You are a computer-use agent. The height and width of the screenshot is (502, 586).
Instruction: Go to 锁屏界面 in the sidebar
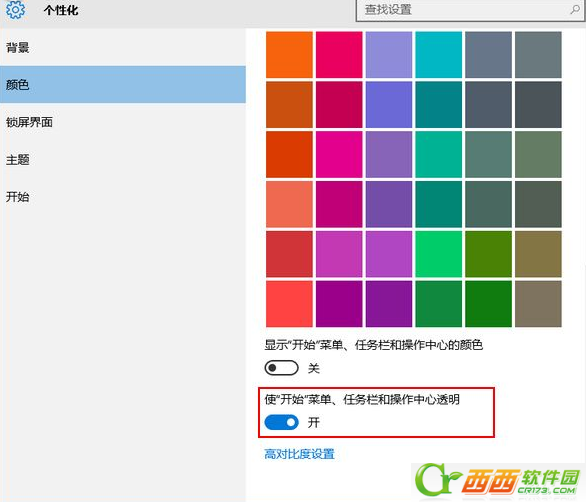29,122
